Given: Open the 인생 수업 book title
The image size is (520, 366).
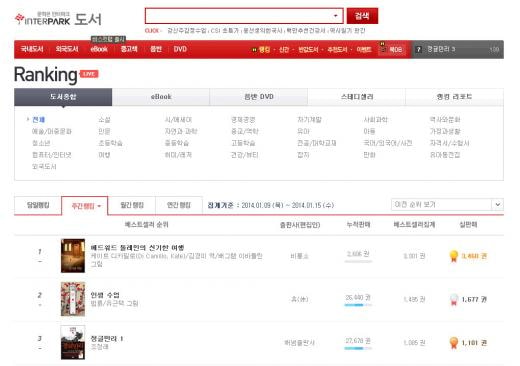Looking at the screenshot, I should [105, 295].
